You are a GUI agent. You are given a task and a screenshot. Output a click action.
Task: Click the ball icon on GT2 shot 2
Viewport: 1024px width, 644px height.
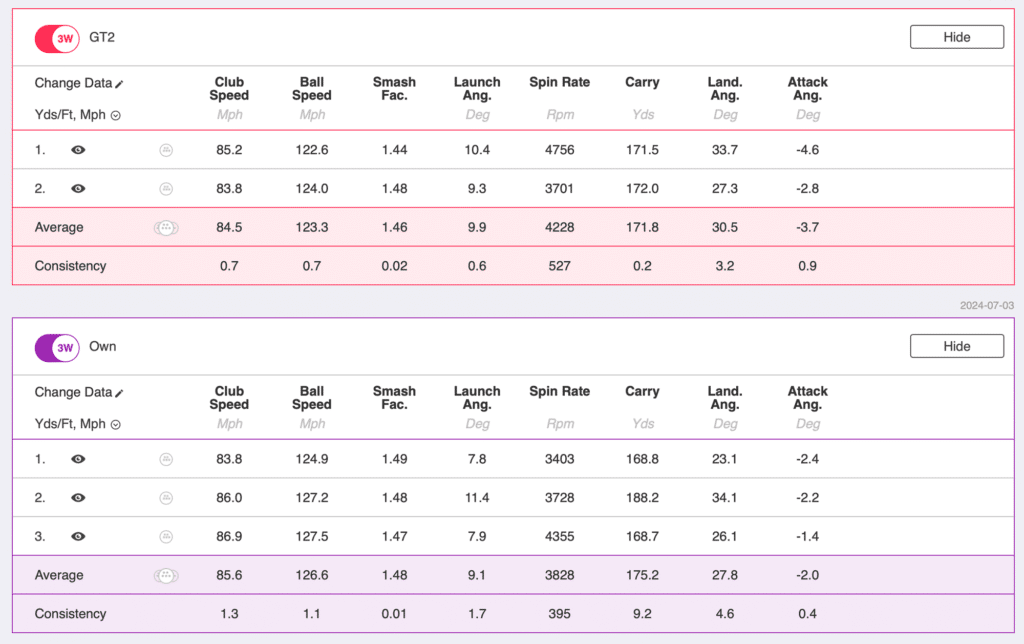(x=166, y=189)
